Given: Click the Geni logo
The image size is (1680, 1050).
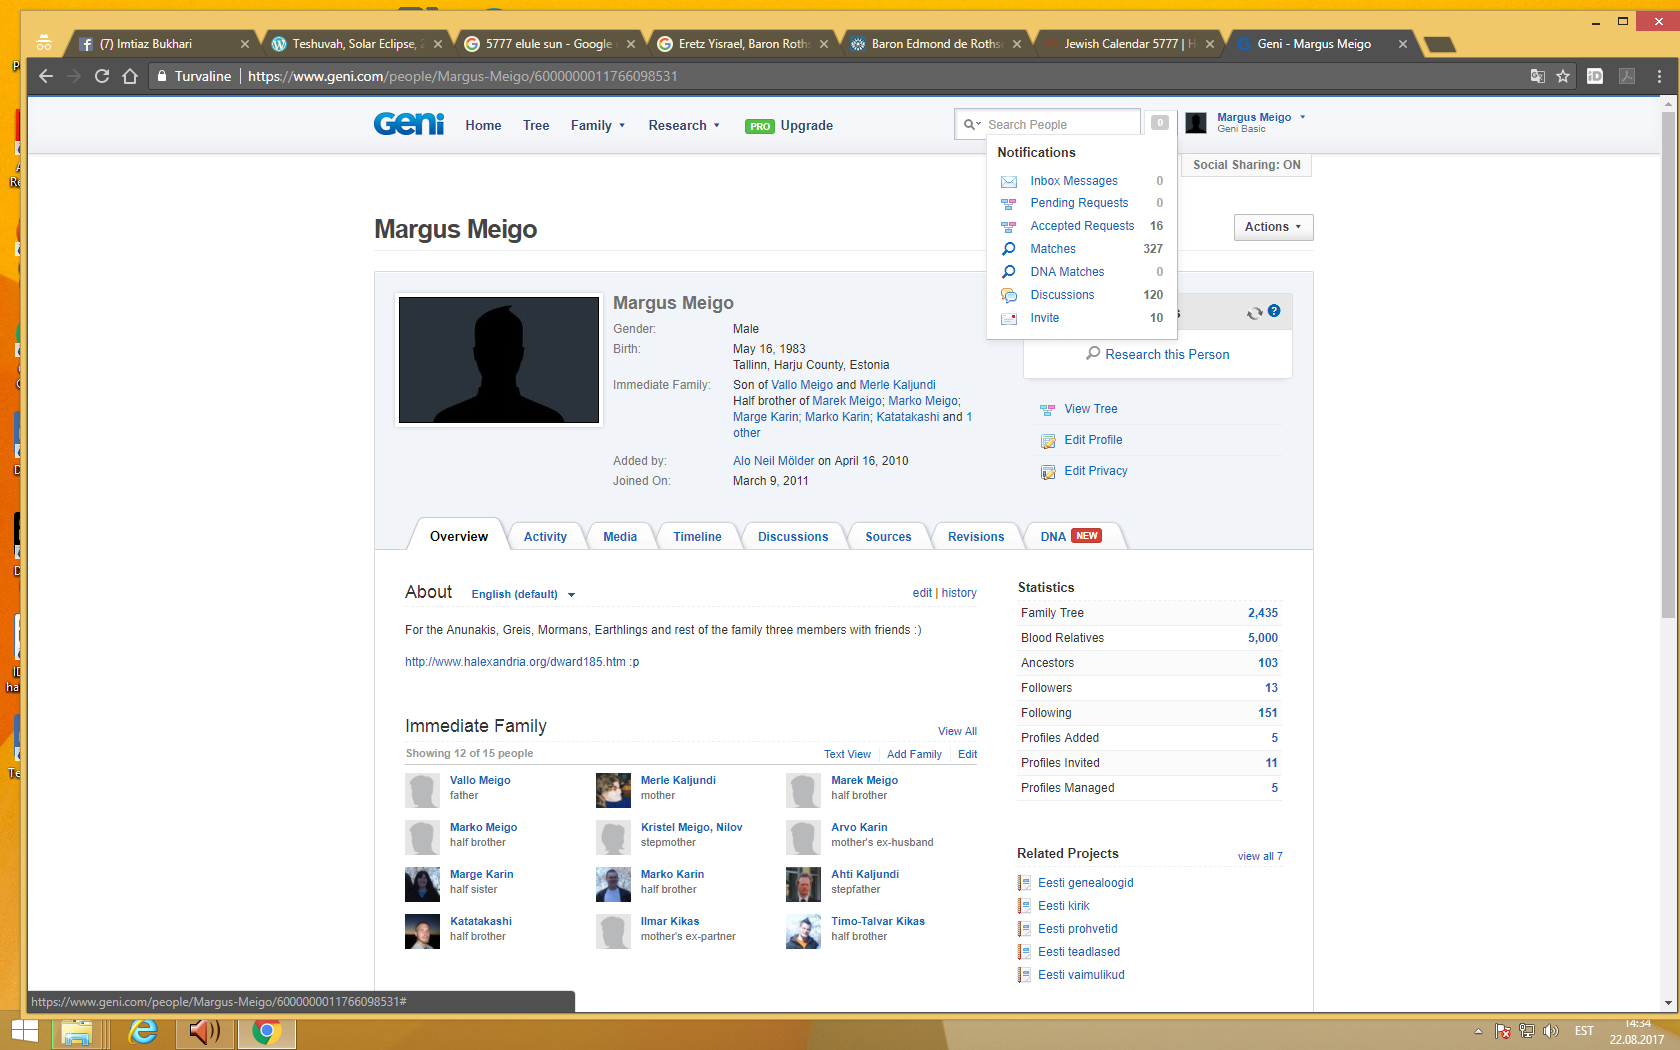Looking at the screenshot, I should tap(408, 124).
